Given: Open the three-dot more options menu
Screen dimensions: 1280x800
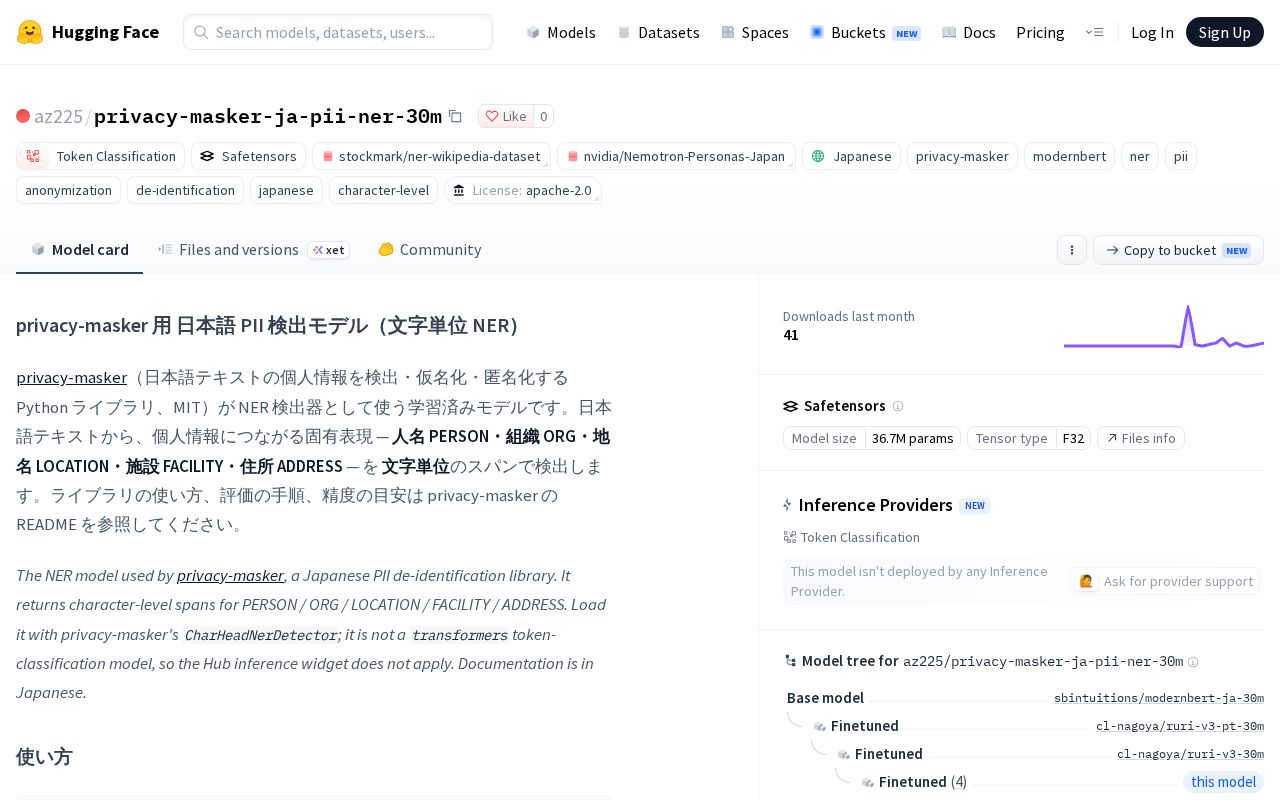Looking at the screenshot, I should pyautogui.click(x=1072, y=250).
